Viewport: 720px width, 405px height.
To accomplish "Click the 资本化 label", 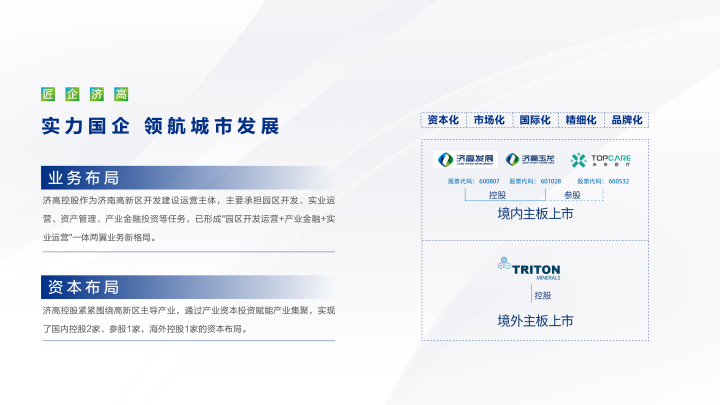I will pyautogui.click(x=443, y=120).
